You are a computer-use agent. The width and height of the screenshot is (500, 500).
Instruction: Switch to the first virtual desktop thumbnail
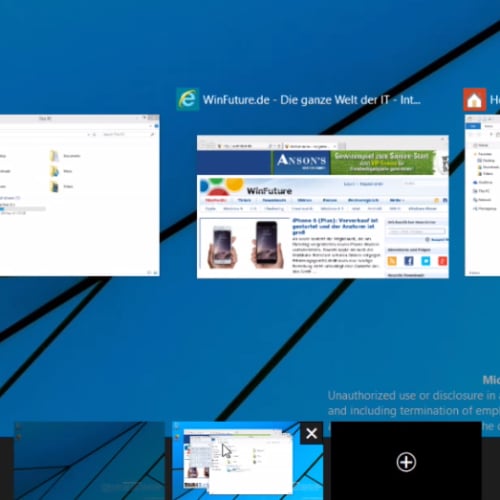[x=89, y=461]
